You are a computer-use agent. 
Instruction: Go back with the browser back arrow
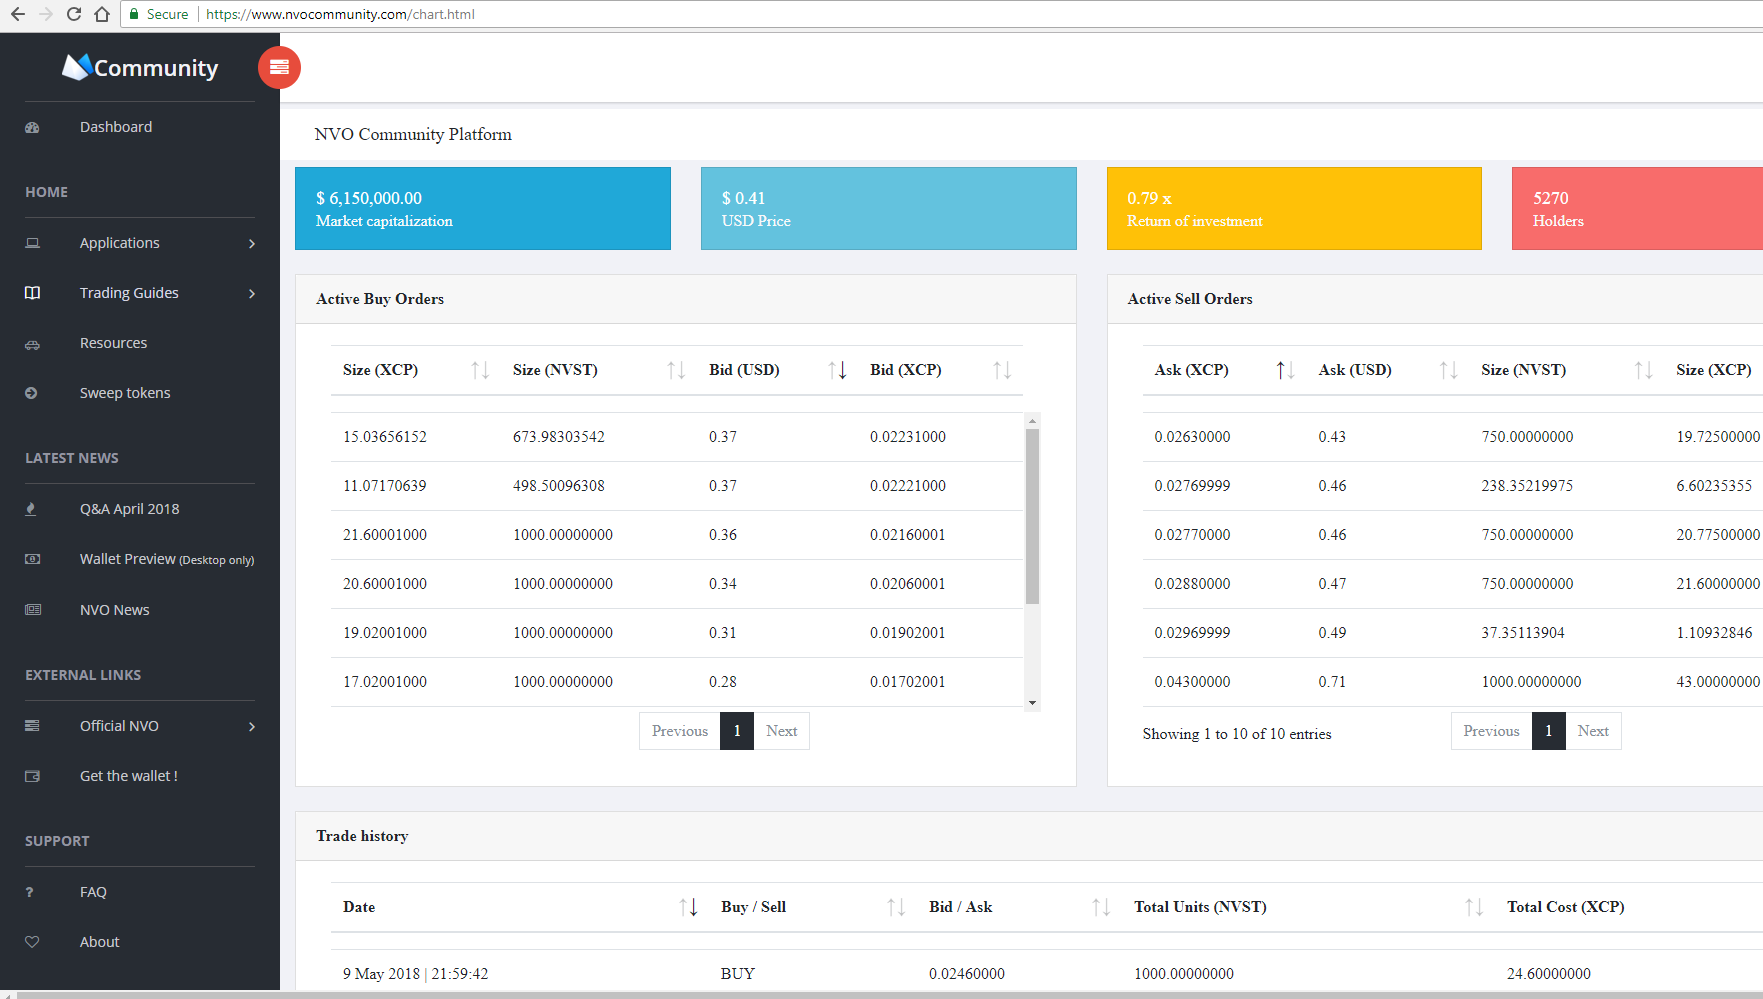(17, 14)
